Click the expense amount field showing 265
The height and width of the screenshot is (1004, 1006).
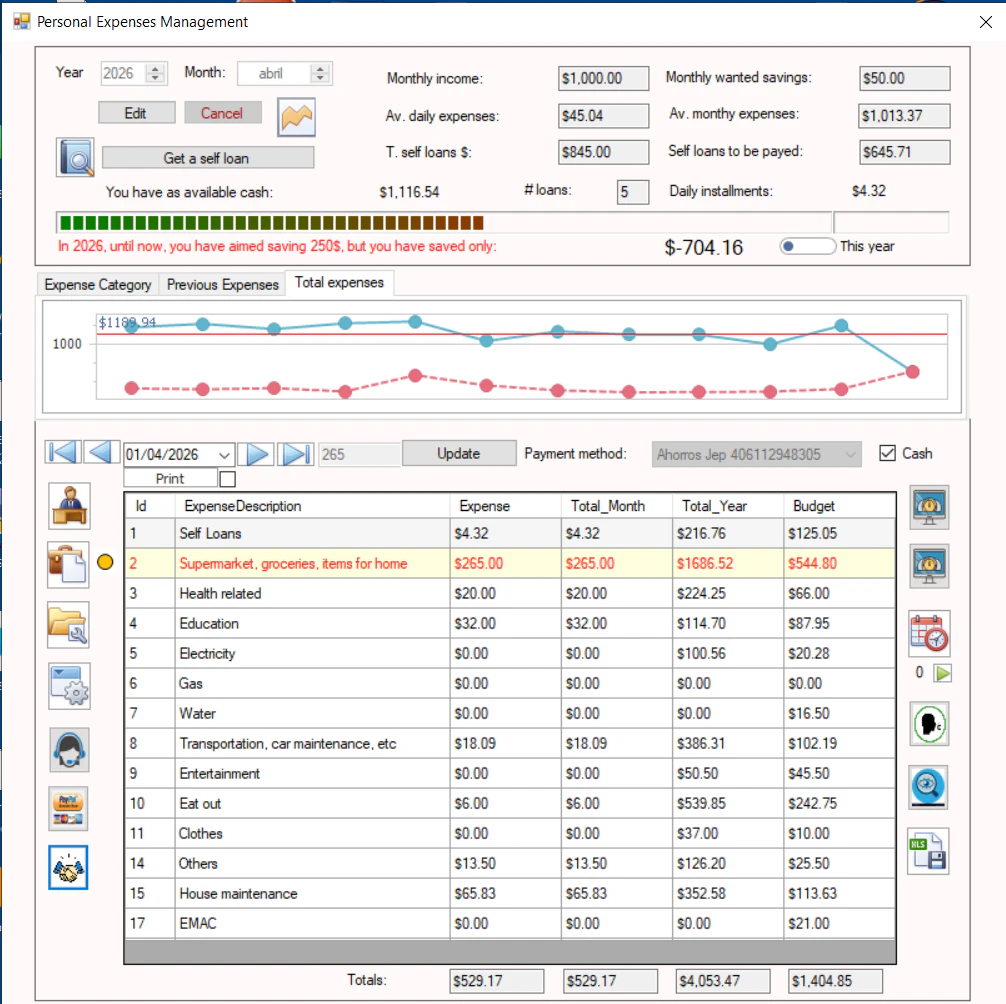pos(359,455)
